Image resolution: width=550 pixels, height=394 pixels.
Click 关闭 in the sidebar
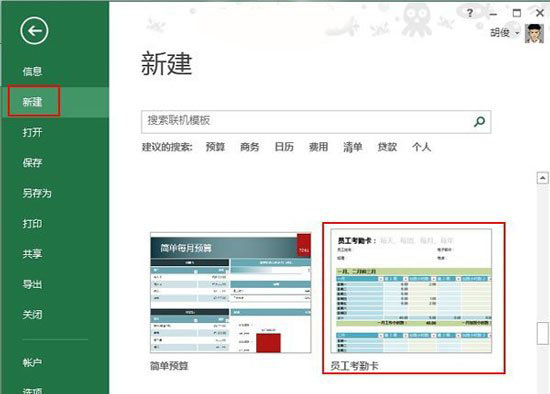pyautogui.click(x=32, y=315)
